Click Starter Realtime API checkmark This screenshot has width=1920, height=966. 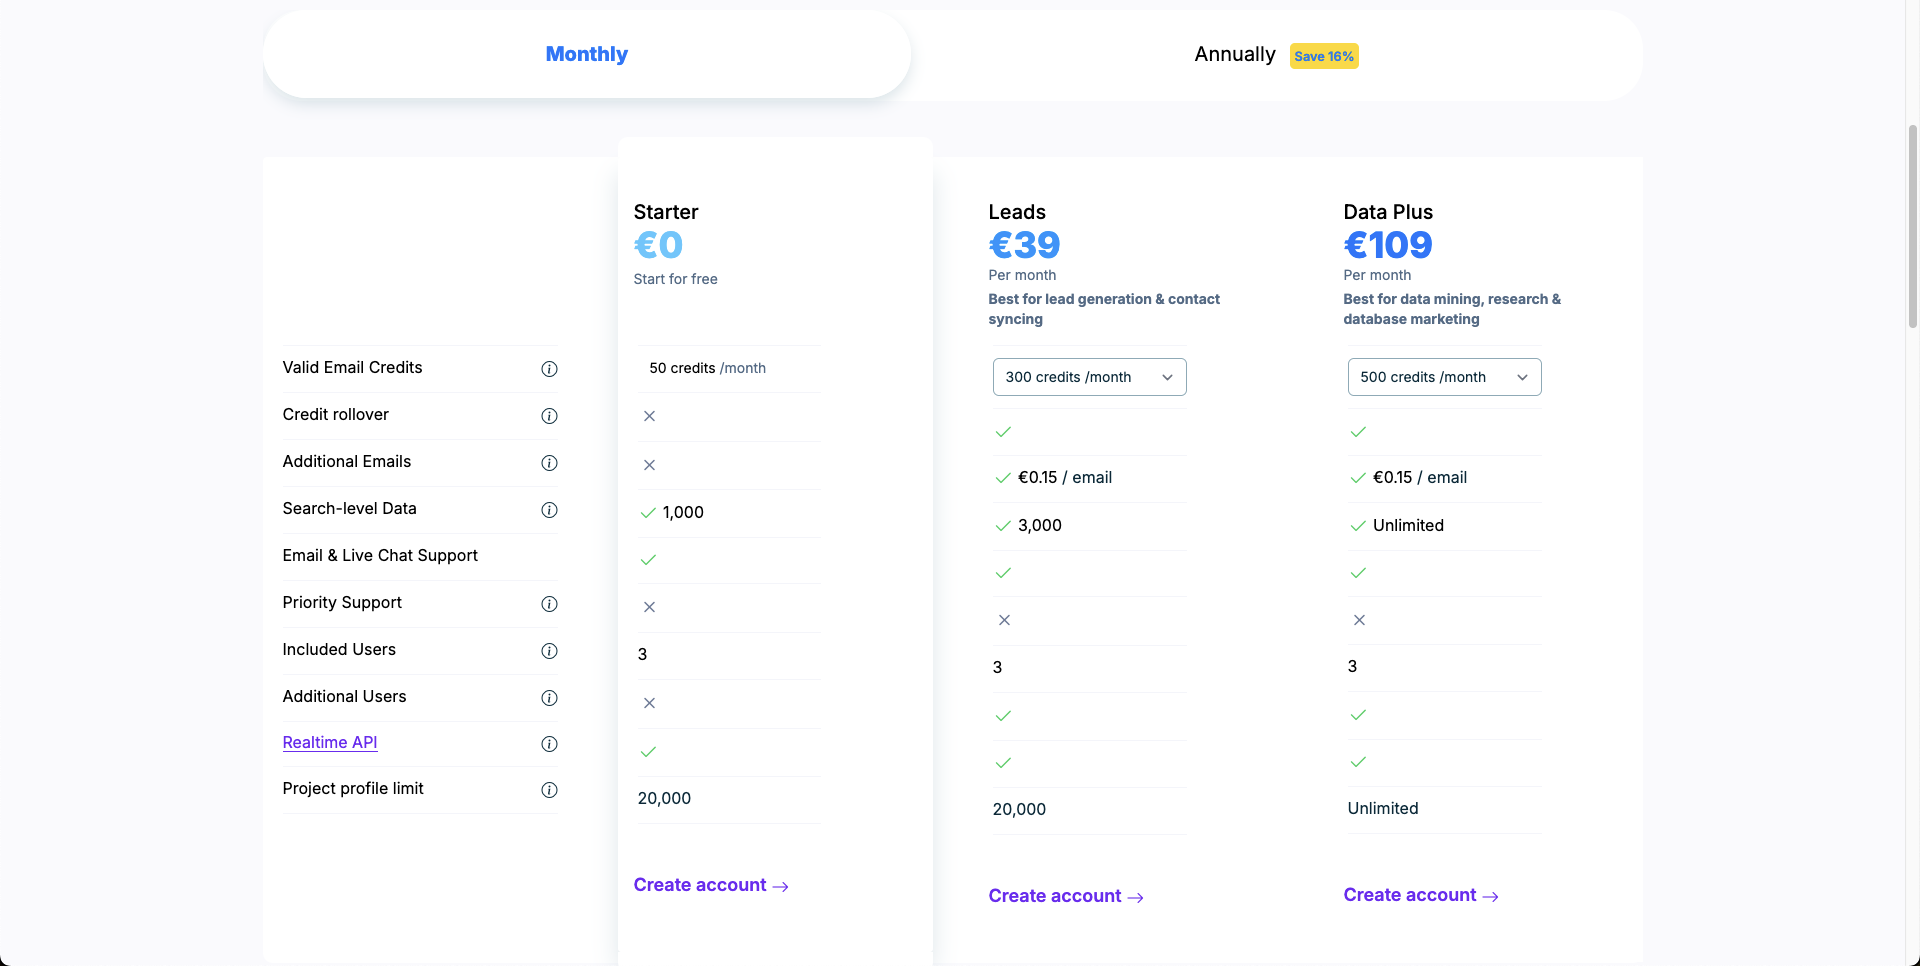pos(648,752)
